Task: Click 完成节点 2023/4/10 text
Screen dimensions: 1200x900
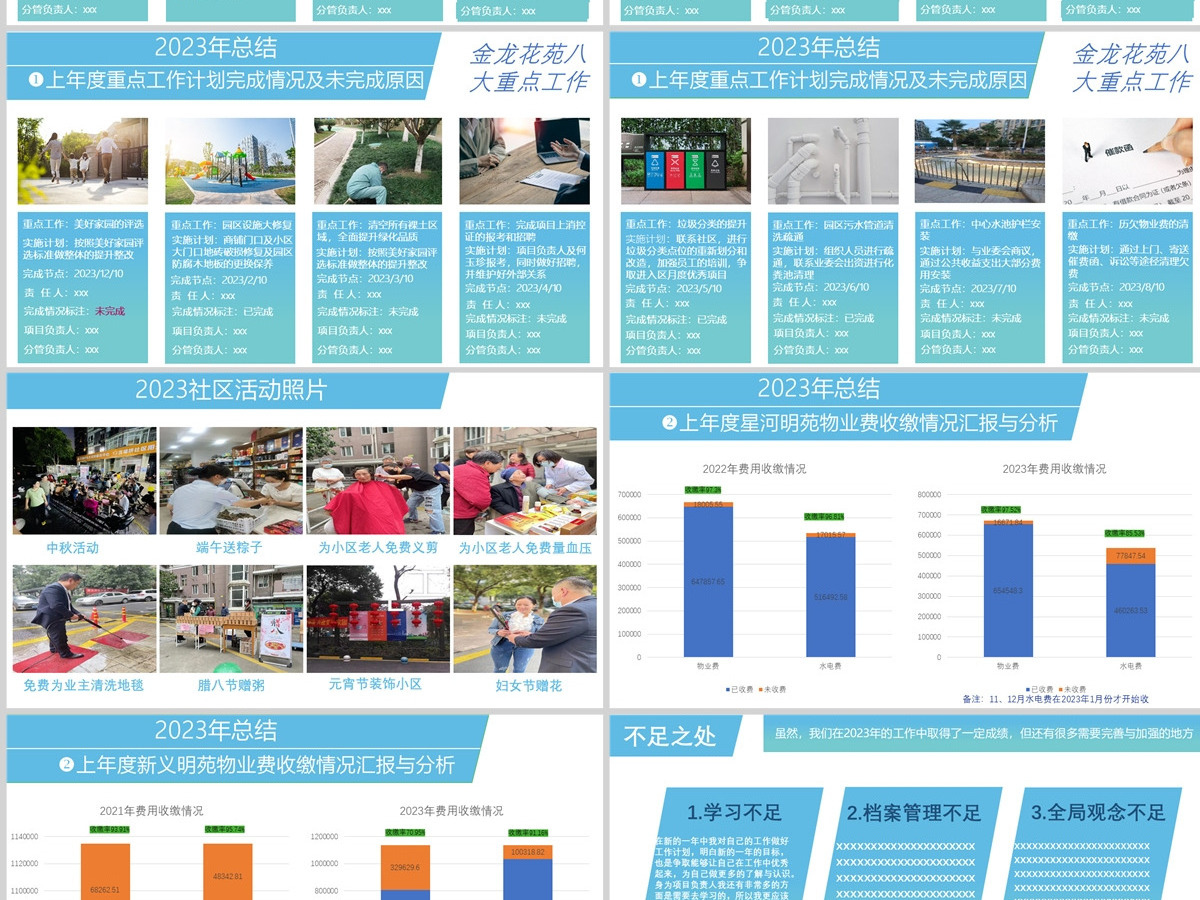Action: (513, 288)
